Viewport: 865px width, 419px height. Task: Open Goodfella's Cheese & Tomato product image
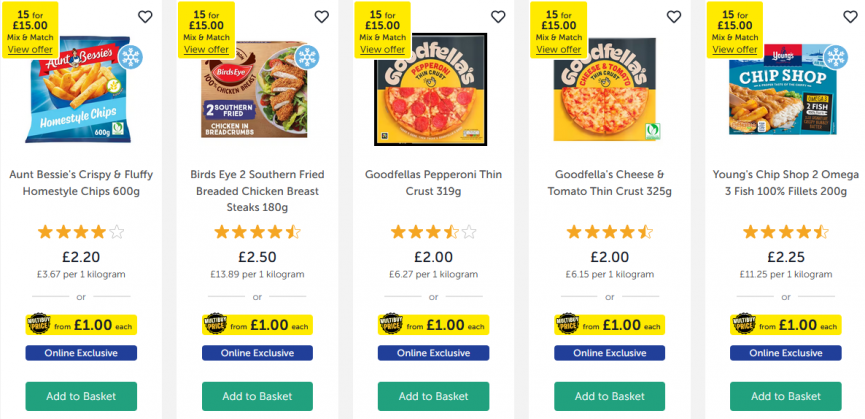tap(607, 89)
